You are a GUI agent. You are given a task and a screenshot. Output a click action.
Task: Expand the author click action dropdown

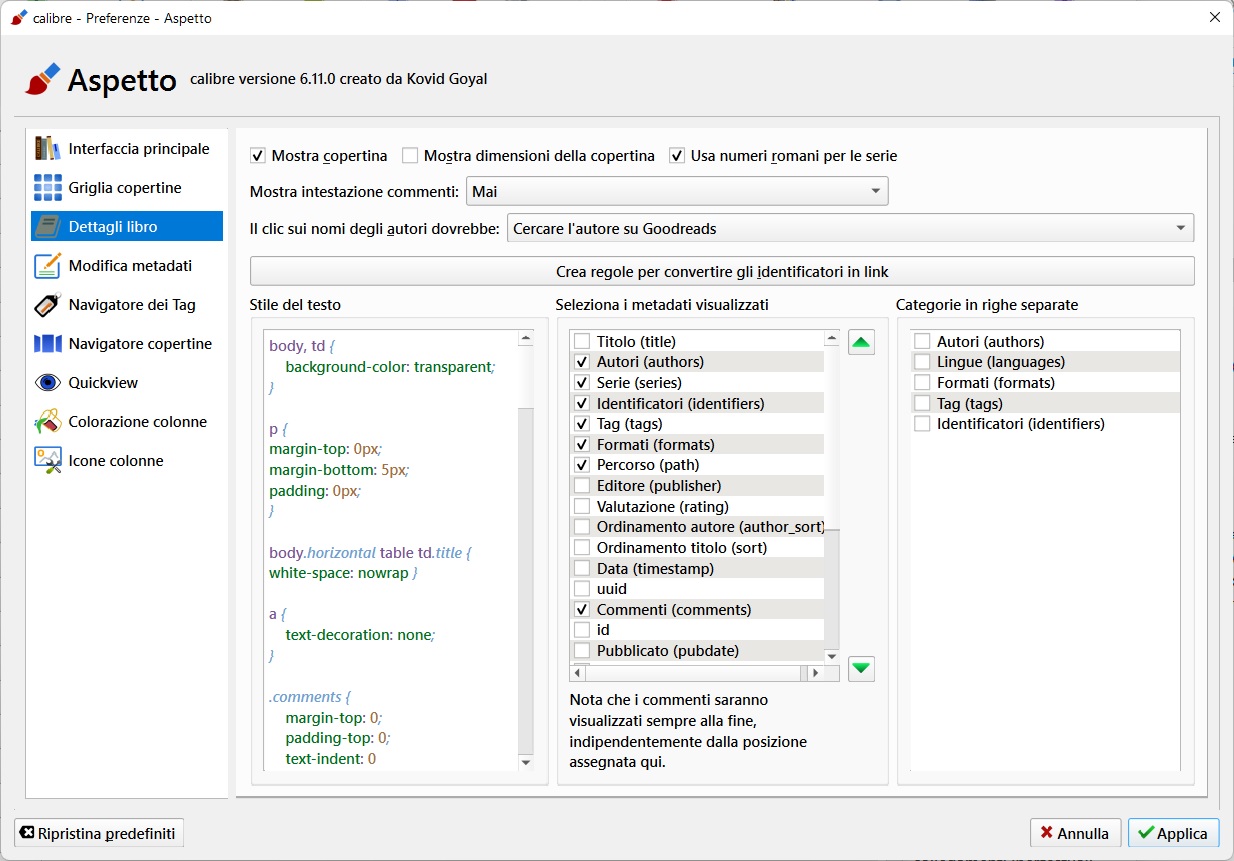tap(850, 229)
